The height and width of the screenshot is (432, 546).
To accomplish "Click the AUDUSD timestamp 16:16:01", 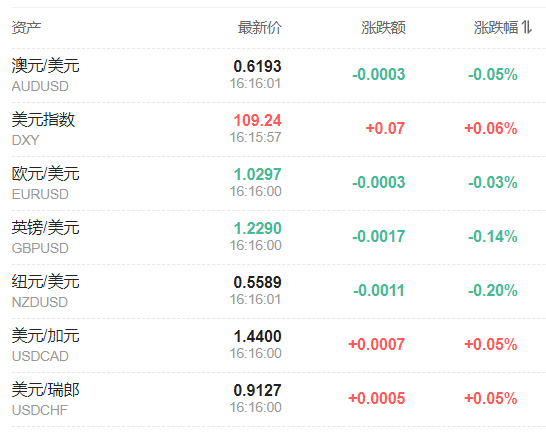I will (x=255, y=83).
